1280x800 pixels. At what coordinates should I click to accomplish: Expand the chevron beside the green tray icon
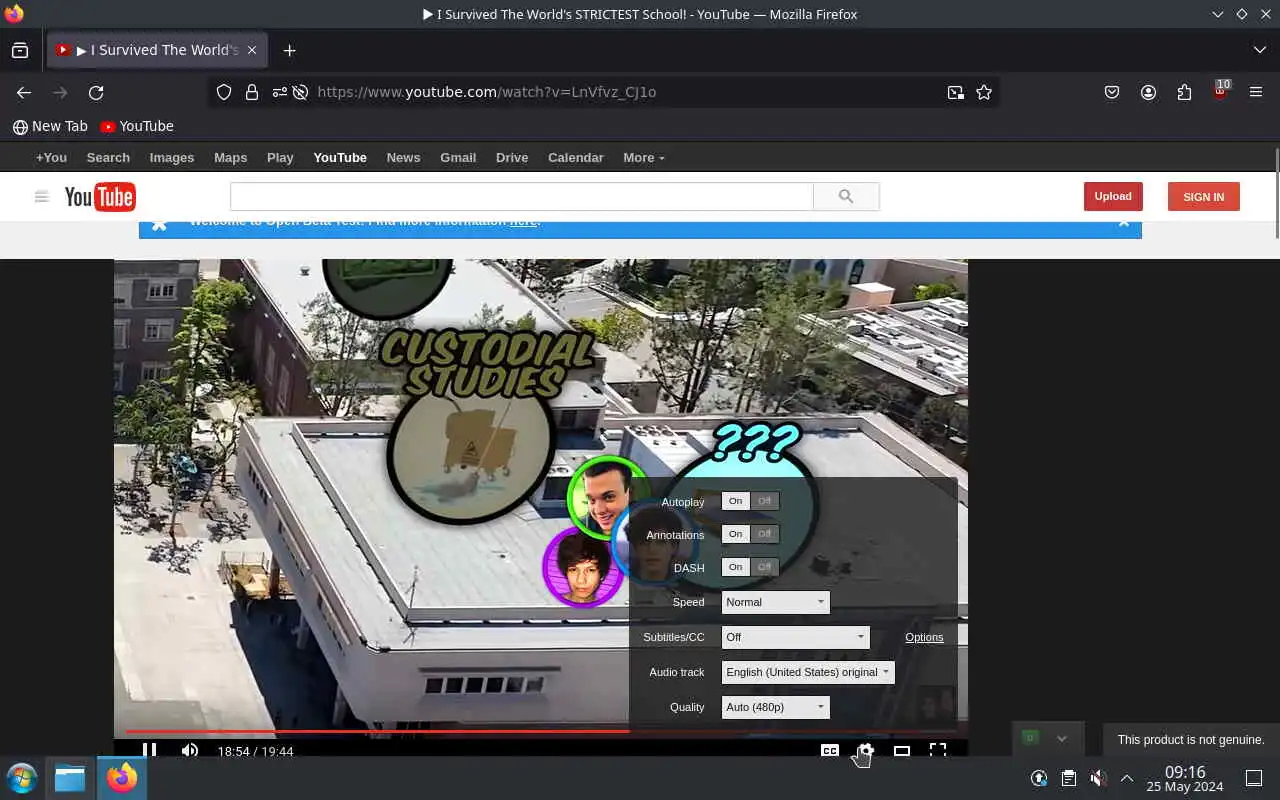(1062, 738)
